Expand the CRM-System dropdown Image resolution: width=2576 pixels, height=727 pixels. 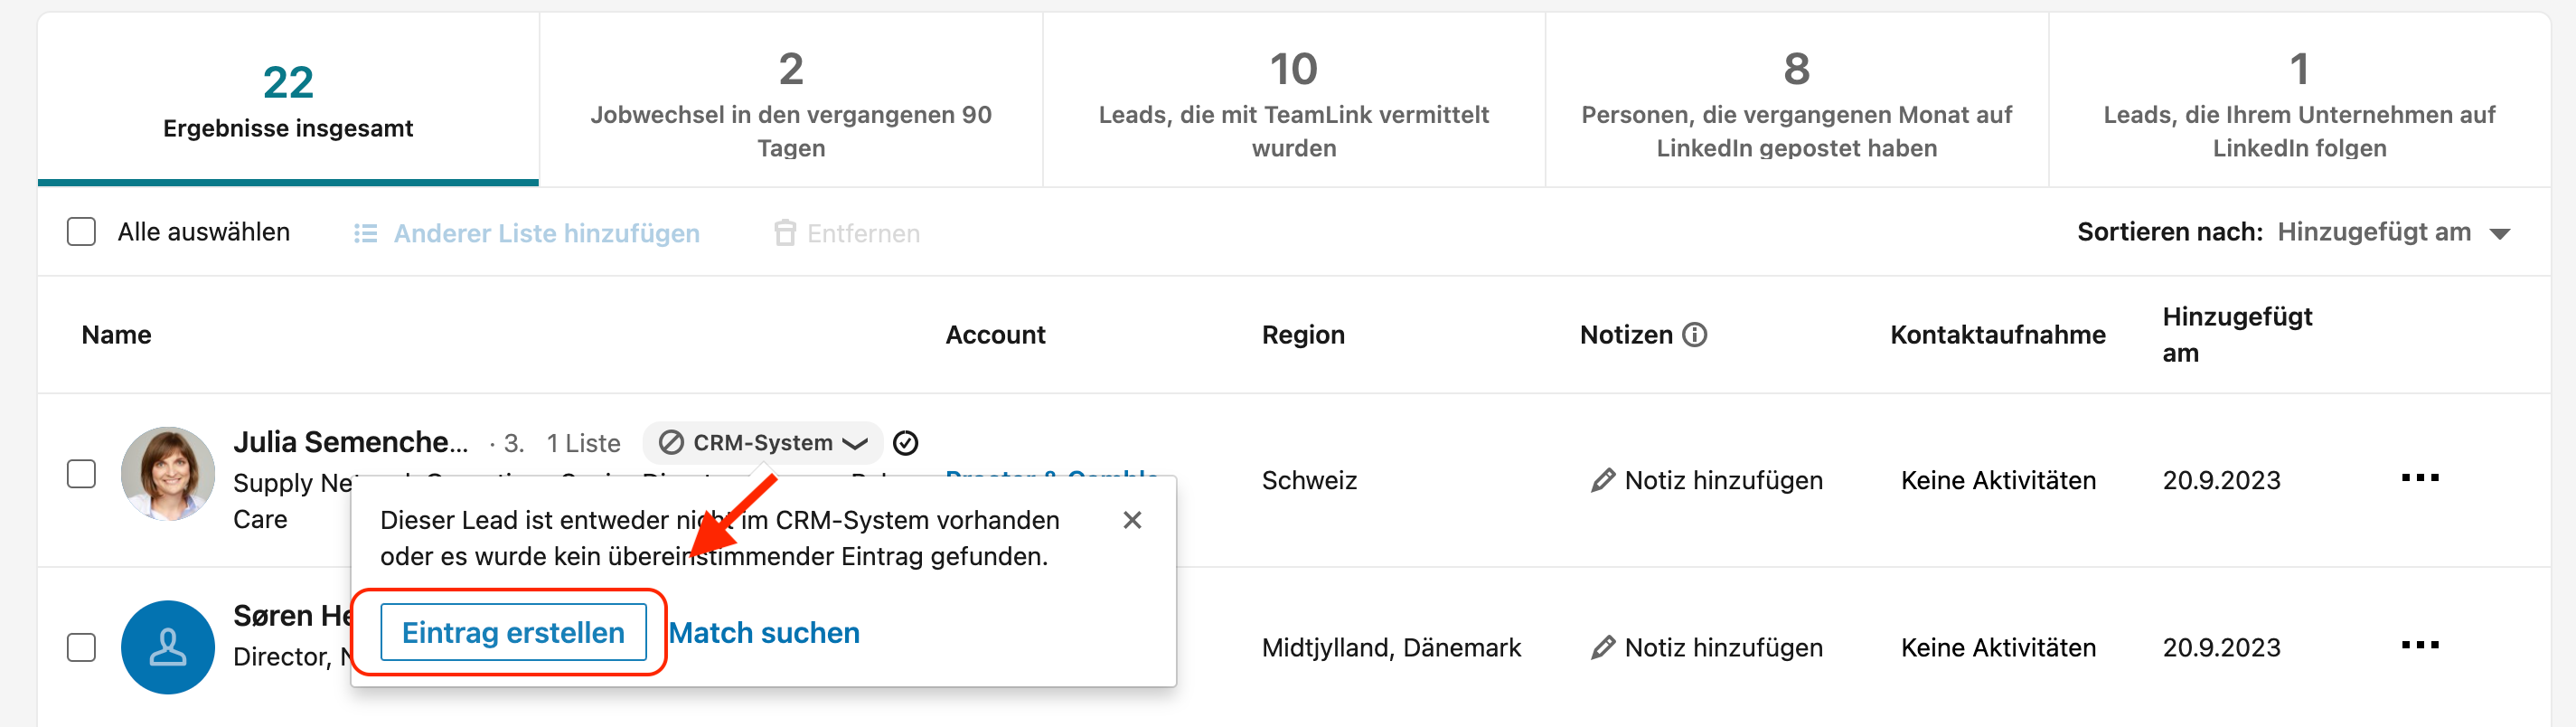tap(763, 443)
